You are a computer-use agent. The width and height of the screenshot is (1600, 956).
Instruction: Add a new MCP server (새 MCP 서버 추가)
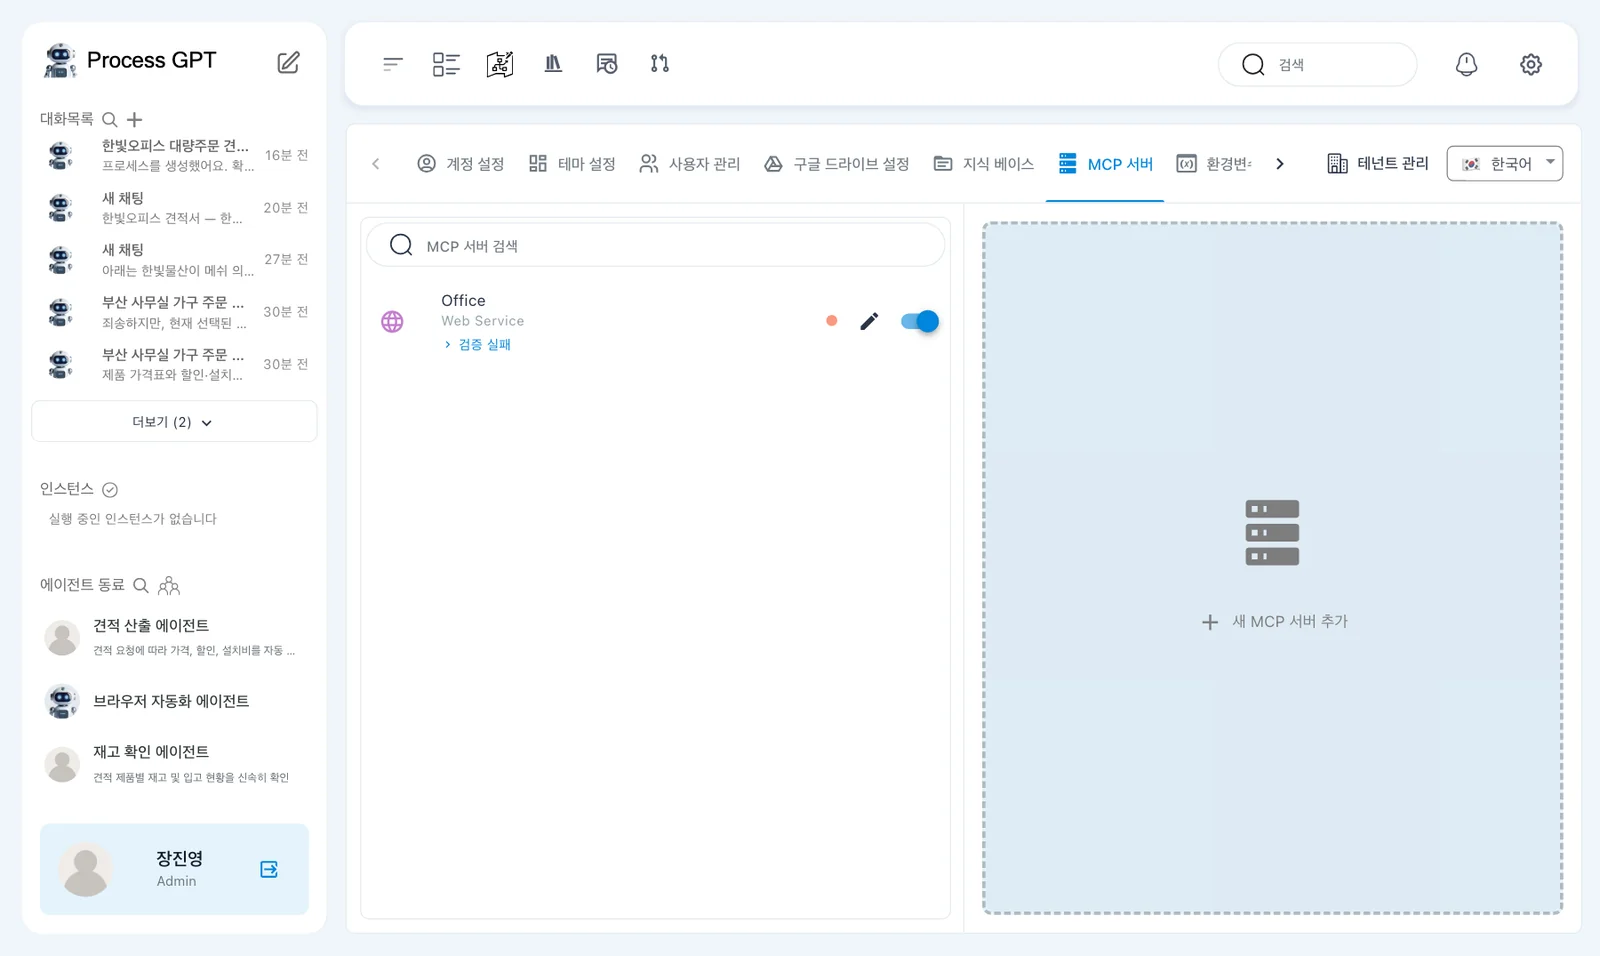pyautogui.click(x=1273, y=568)
